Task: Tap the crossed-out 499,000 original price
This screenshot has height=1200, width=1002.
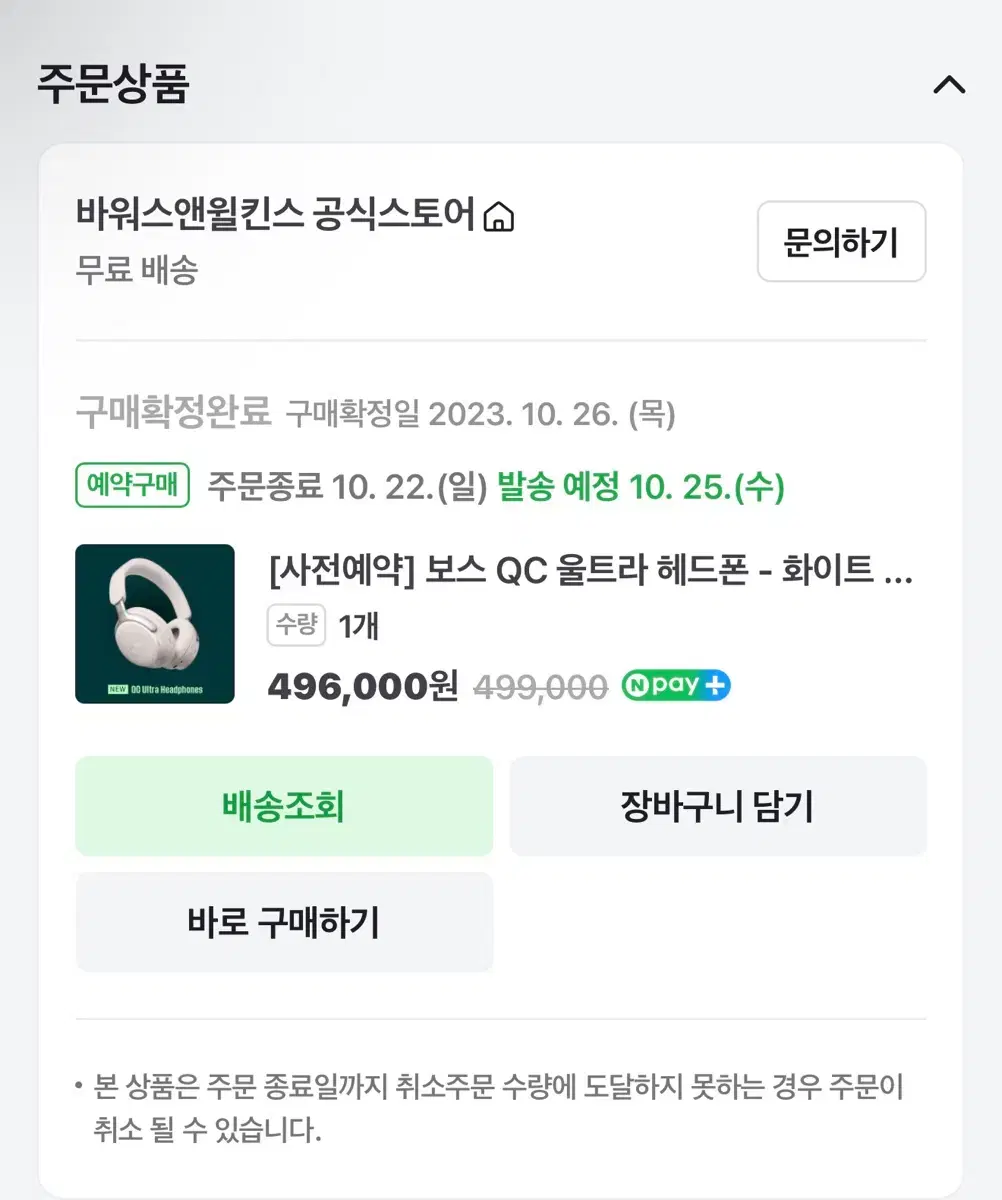Action: (540, 687)
